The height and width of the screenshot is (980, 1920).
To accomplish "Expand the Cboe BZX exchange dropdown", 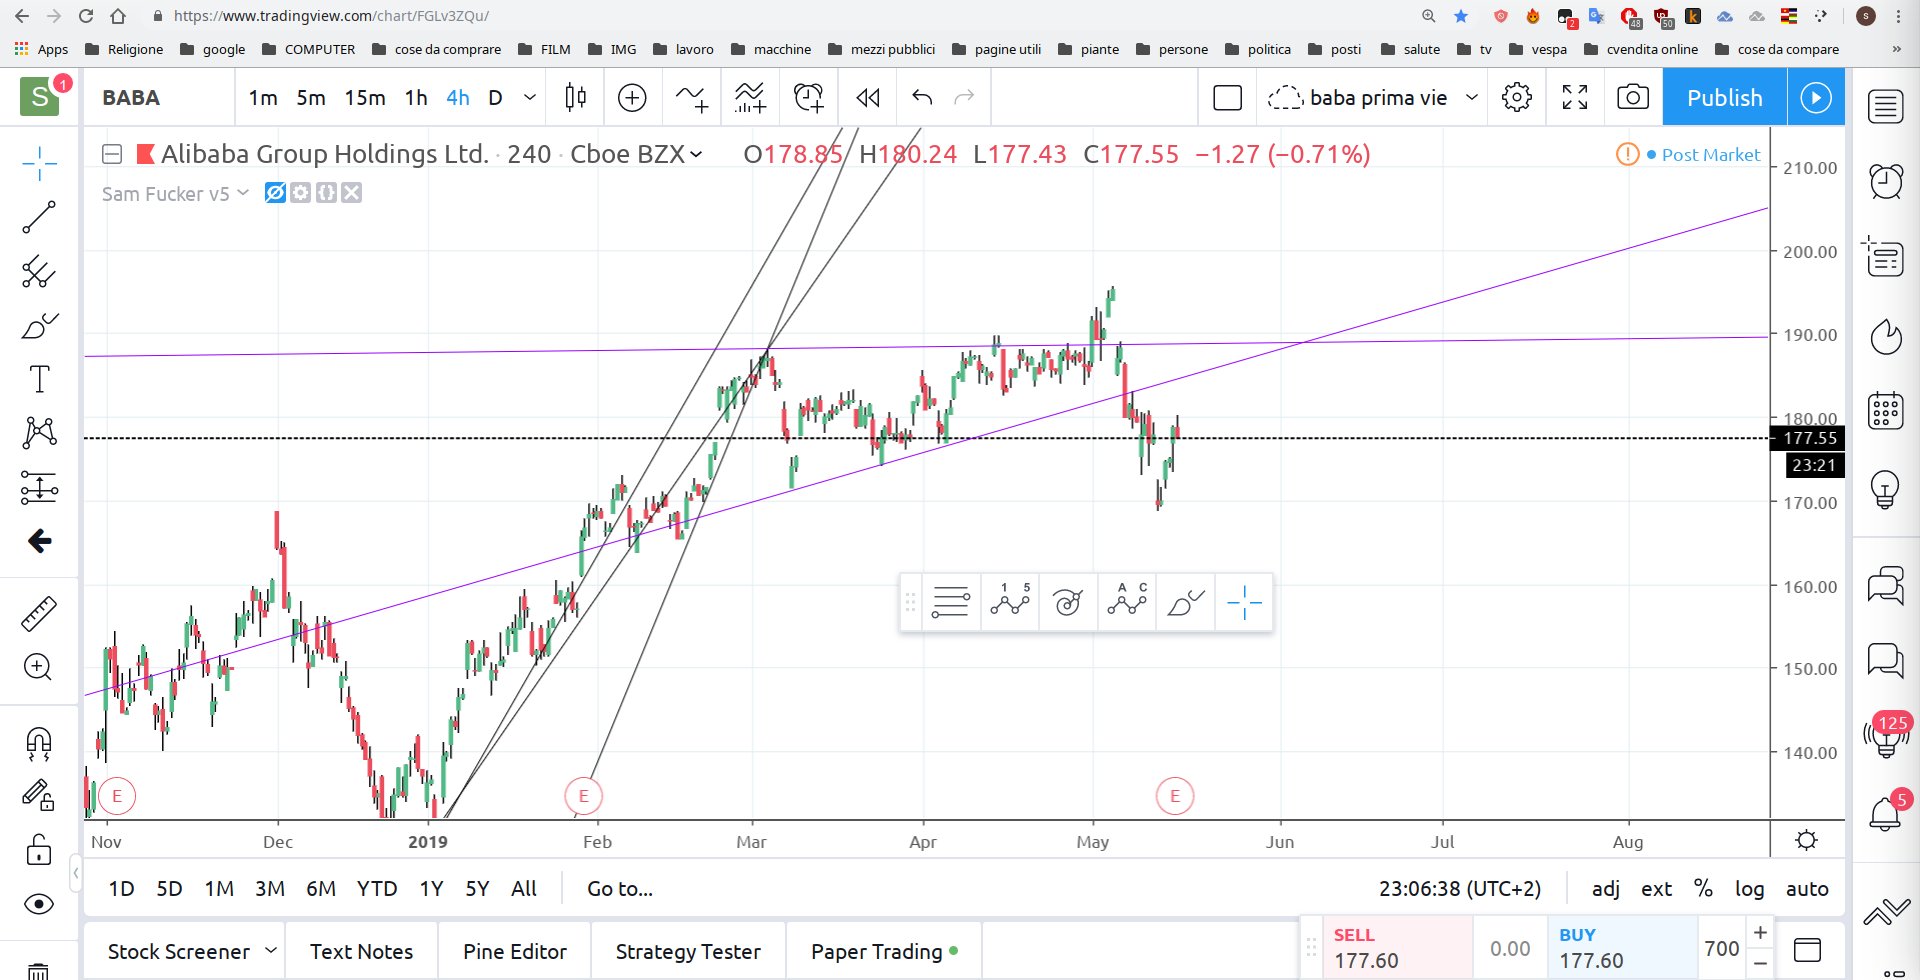I will coord(696,154).
